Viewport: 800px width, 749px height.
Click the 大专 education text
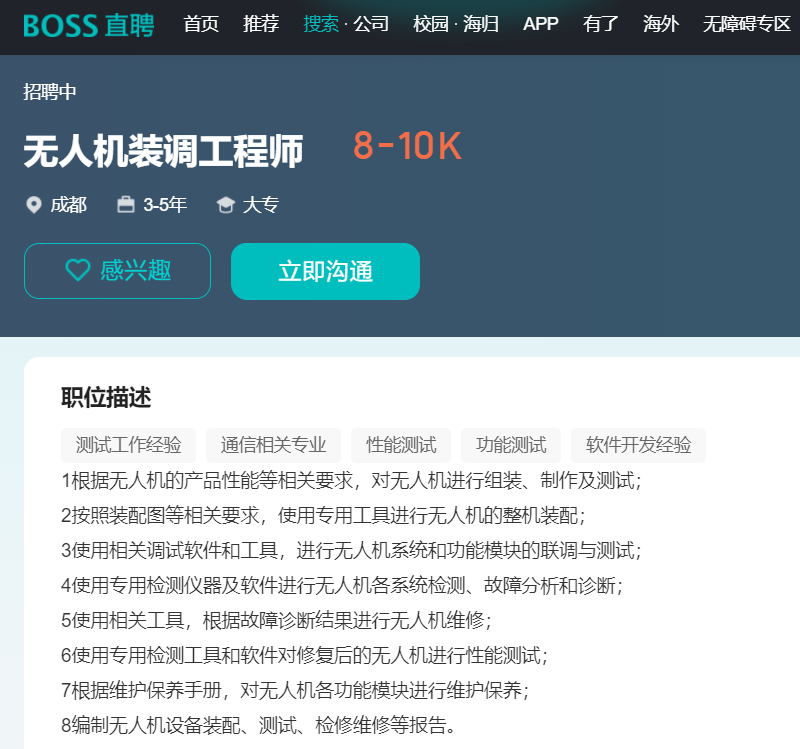pos(261,205)
